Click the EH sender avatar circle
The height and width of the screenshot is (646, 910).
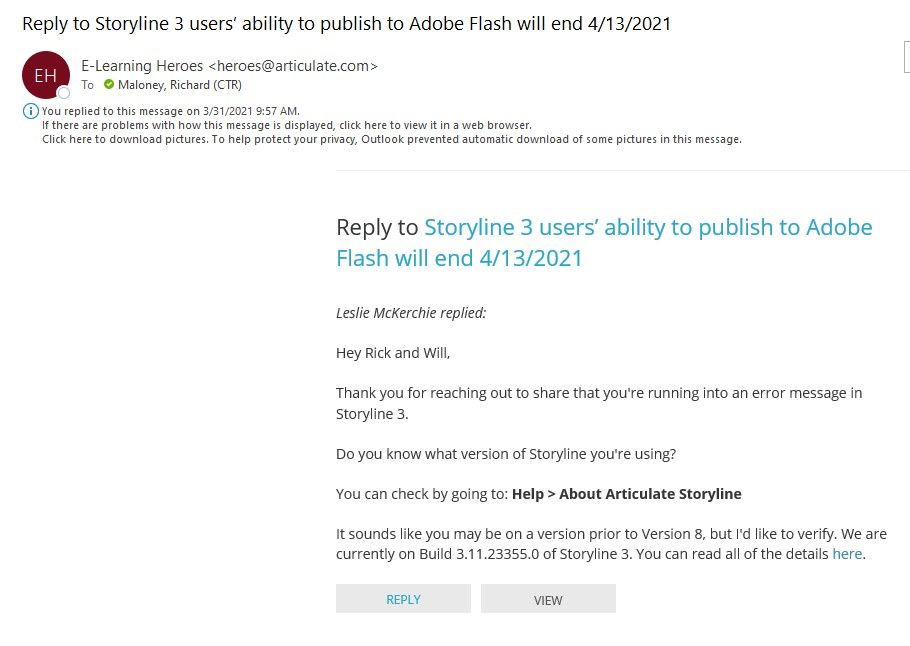45,75
